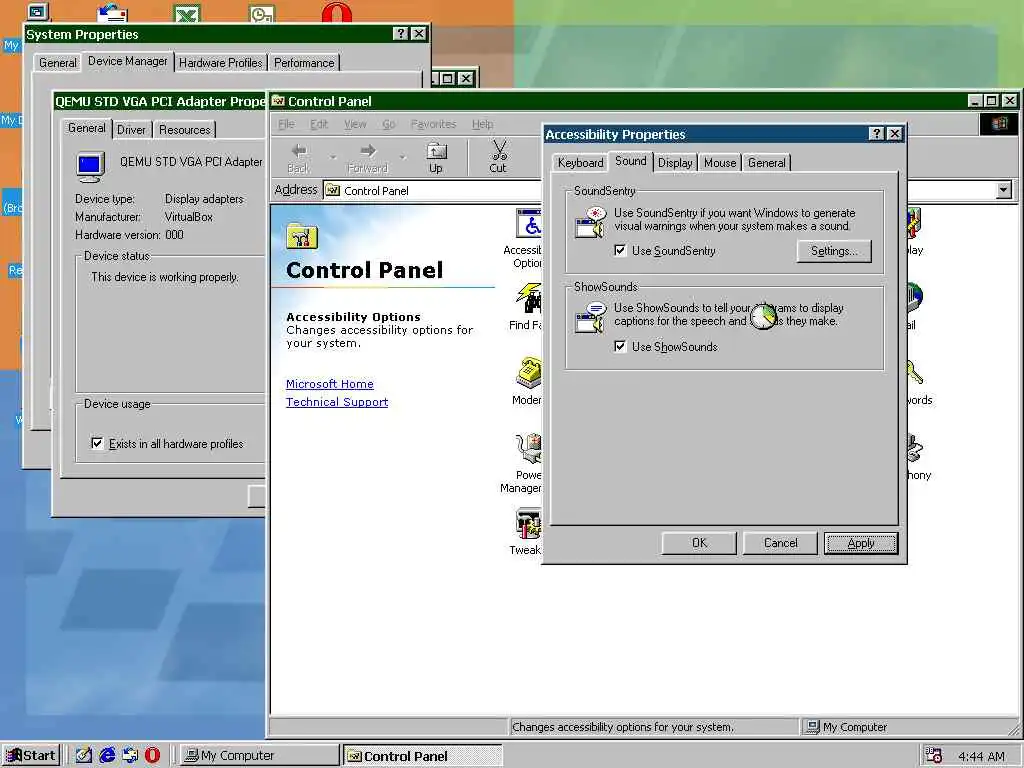Image resolution: width=1024 pixels, height=768 pixels.
Task: Open the Find Fast icon in Control Panel
Action: 529,298
